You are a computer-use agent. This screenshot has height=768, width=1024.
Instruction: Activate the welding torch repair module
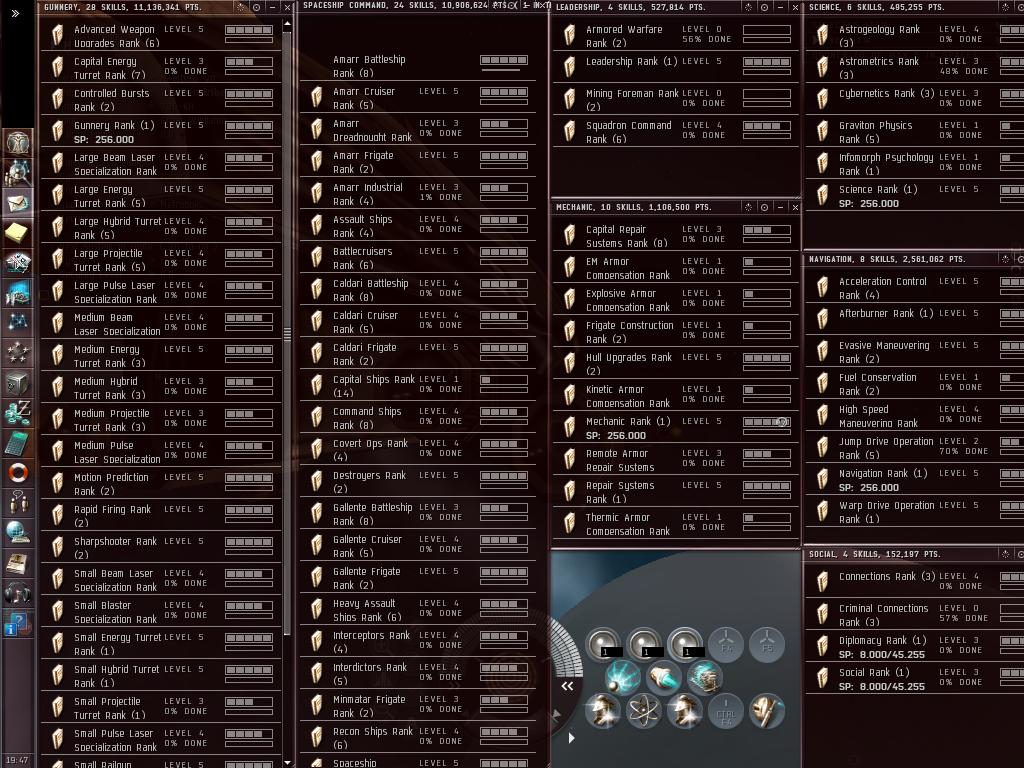(767, 711)
